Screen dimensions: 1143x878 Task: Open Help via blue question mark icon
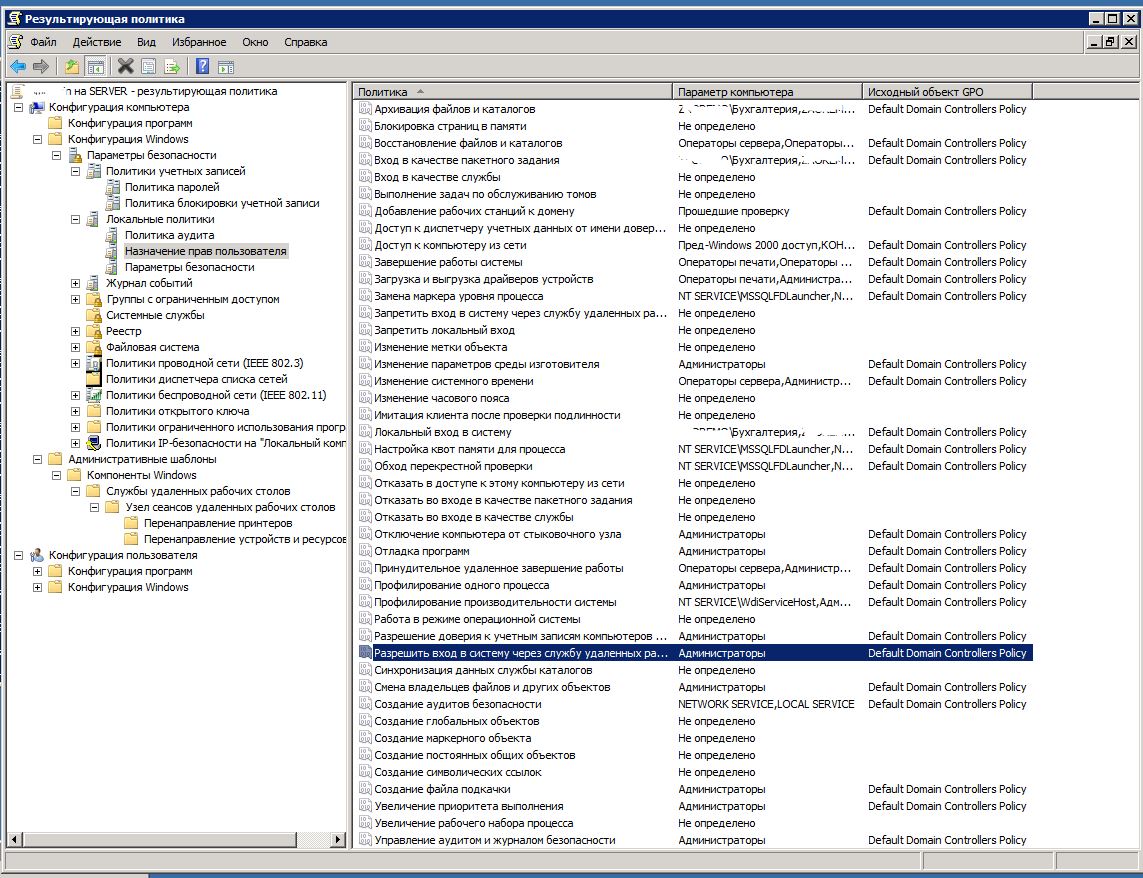[203, 66]
